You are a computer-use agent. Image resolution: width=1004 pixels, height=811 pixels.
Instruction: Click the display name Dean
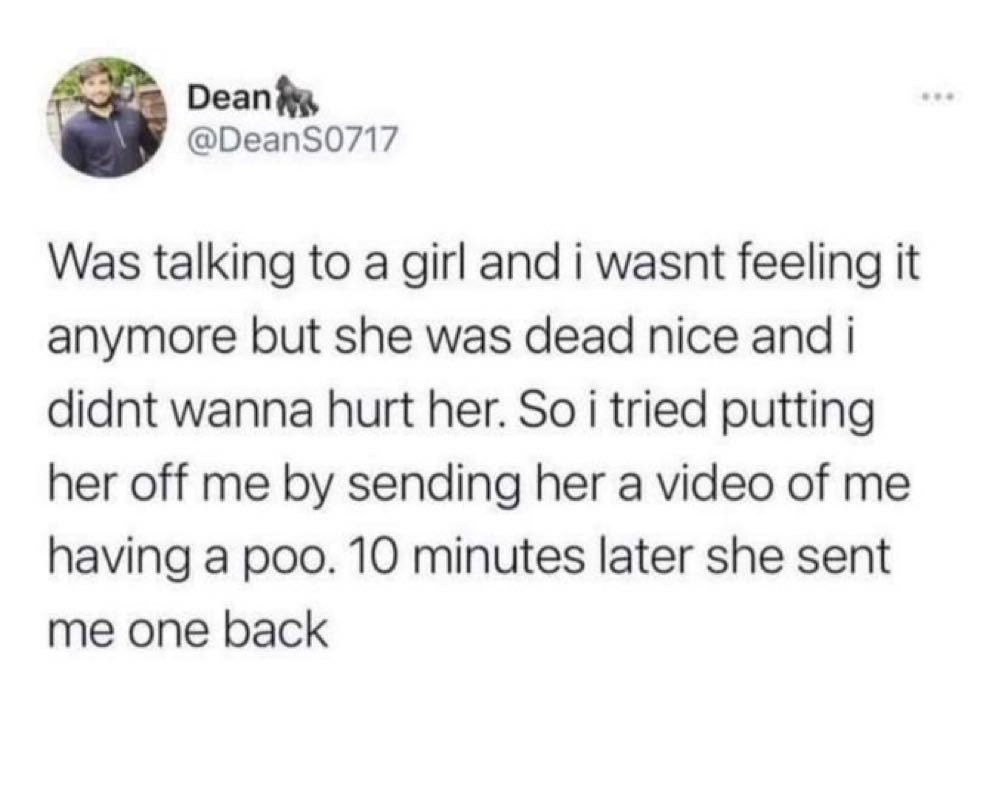point(227,98)
